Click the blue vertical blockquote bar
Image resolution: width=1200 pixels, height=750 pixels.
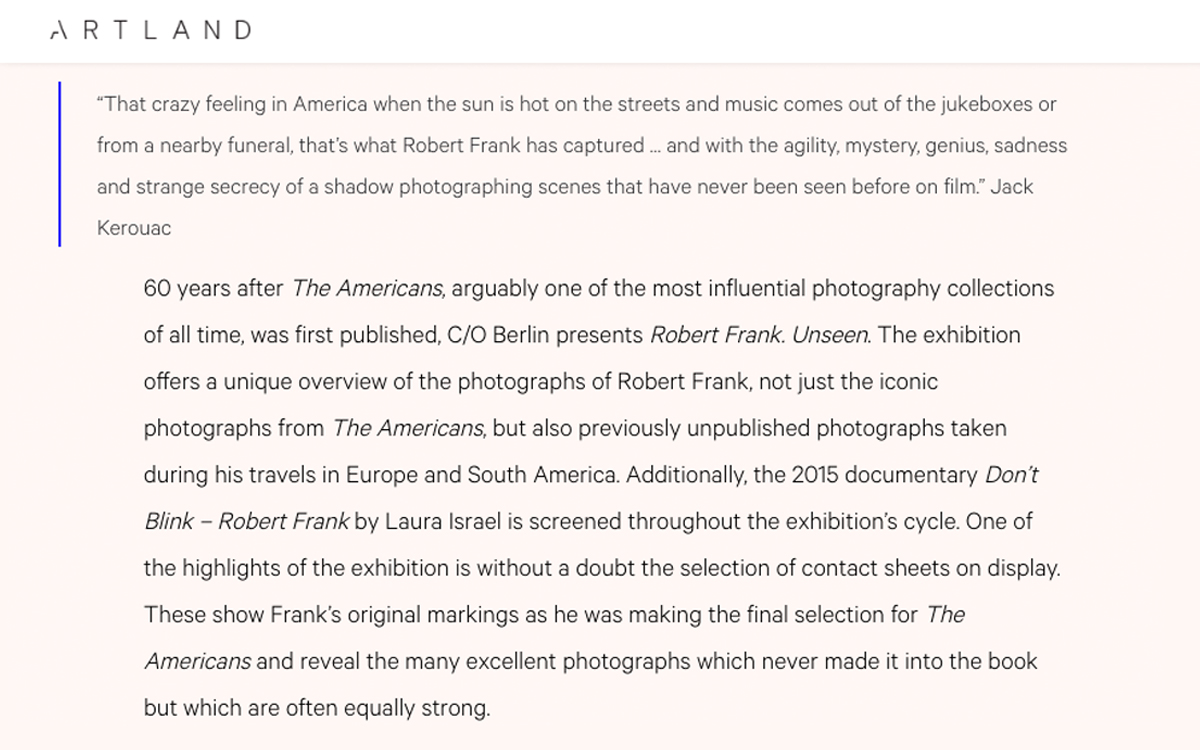[x=60, y=164]
